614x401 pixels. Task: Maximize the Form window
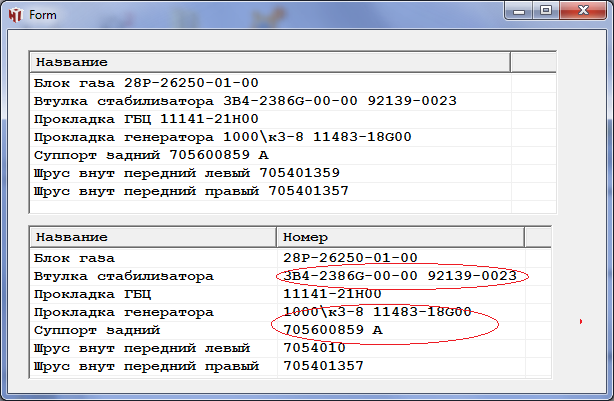tap(546, 11)
